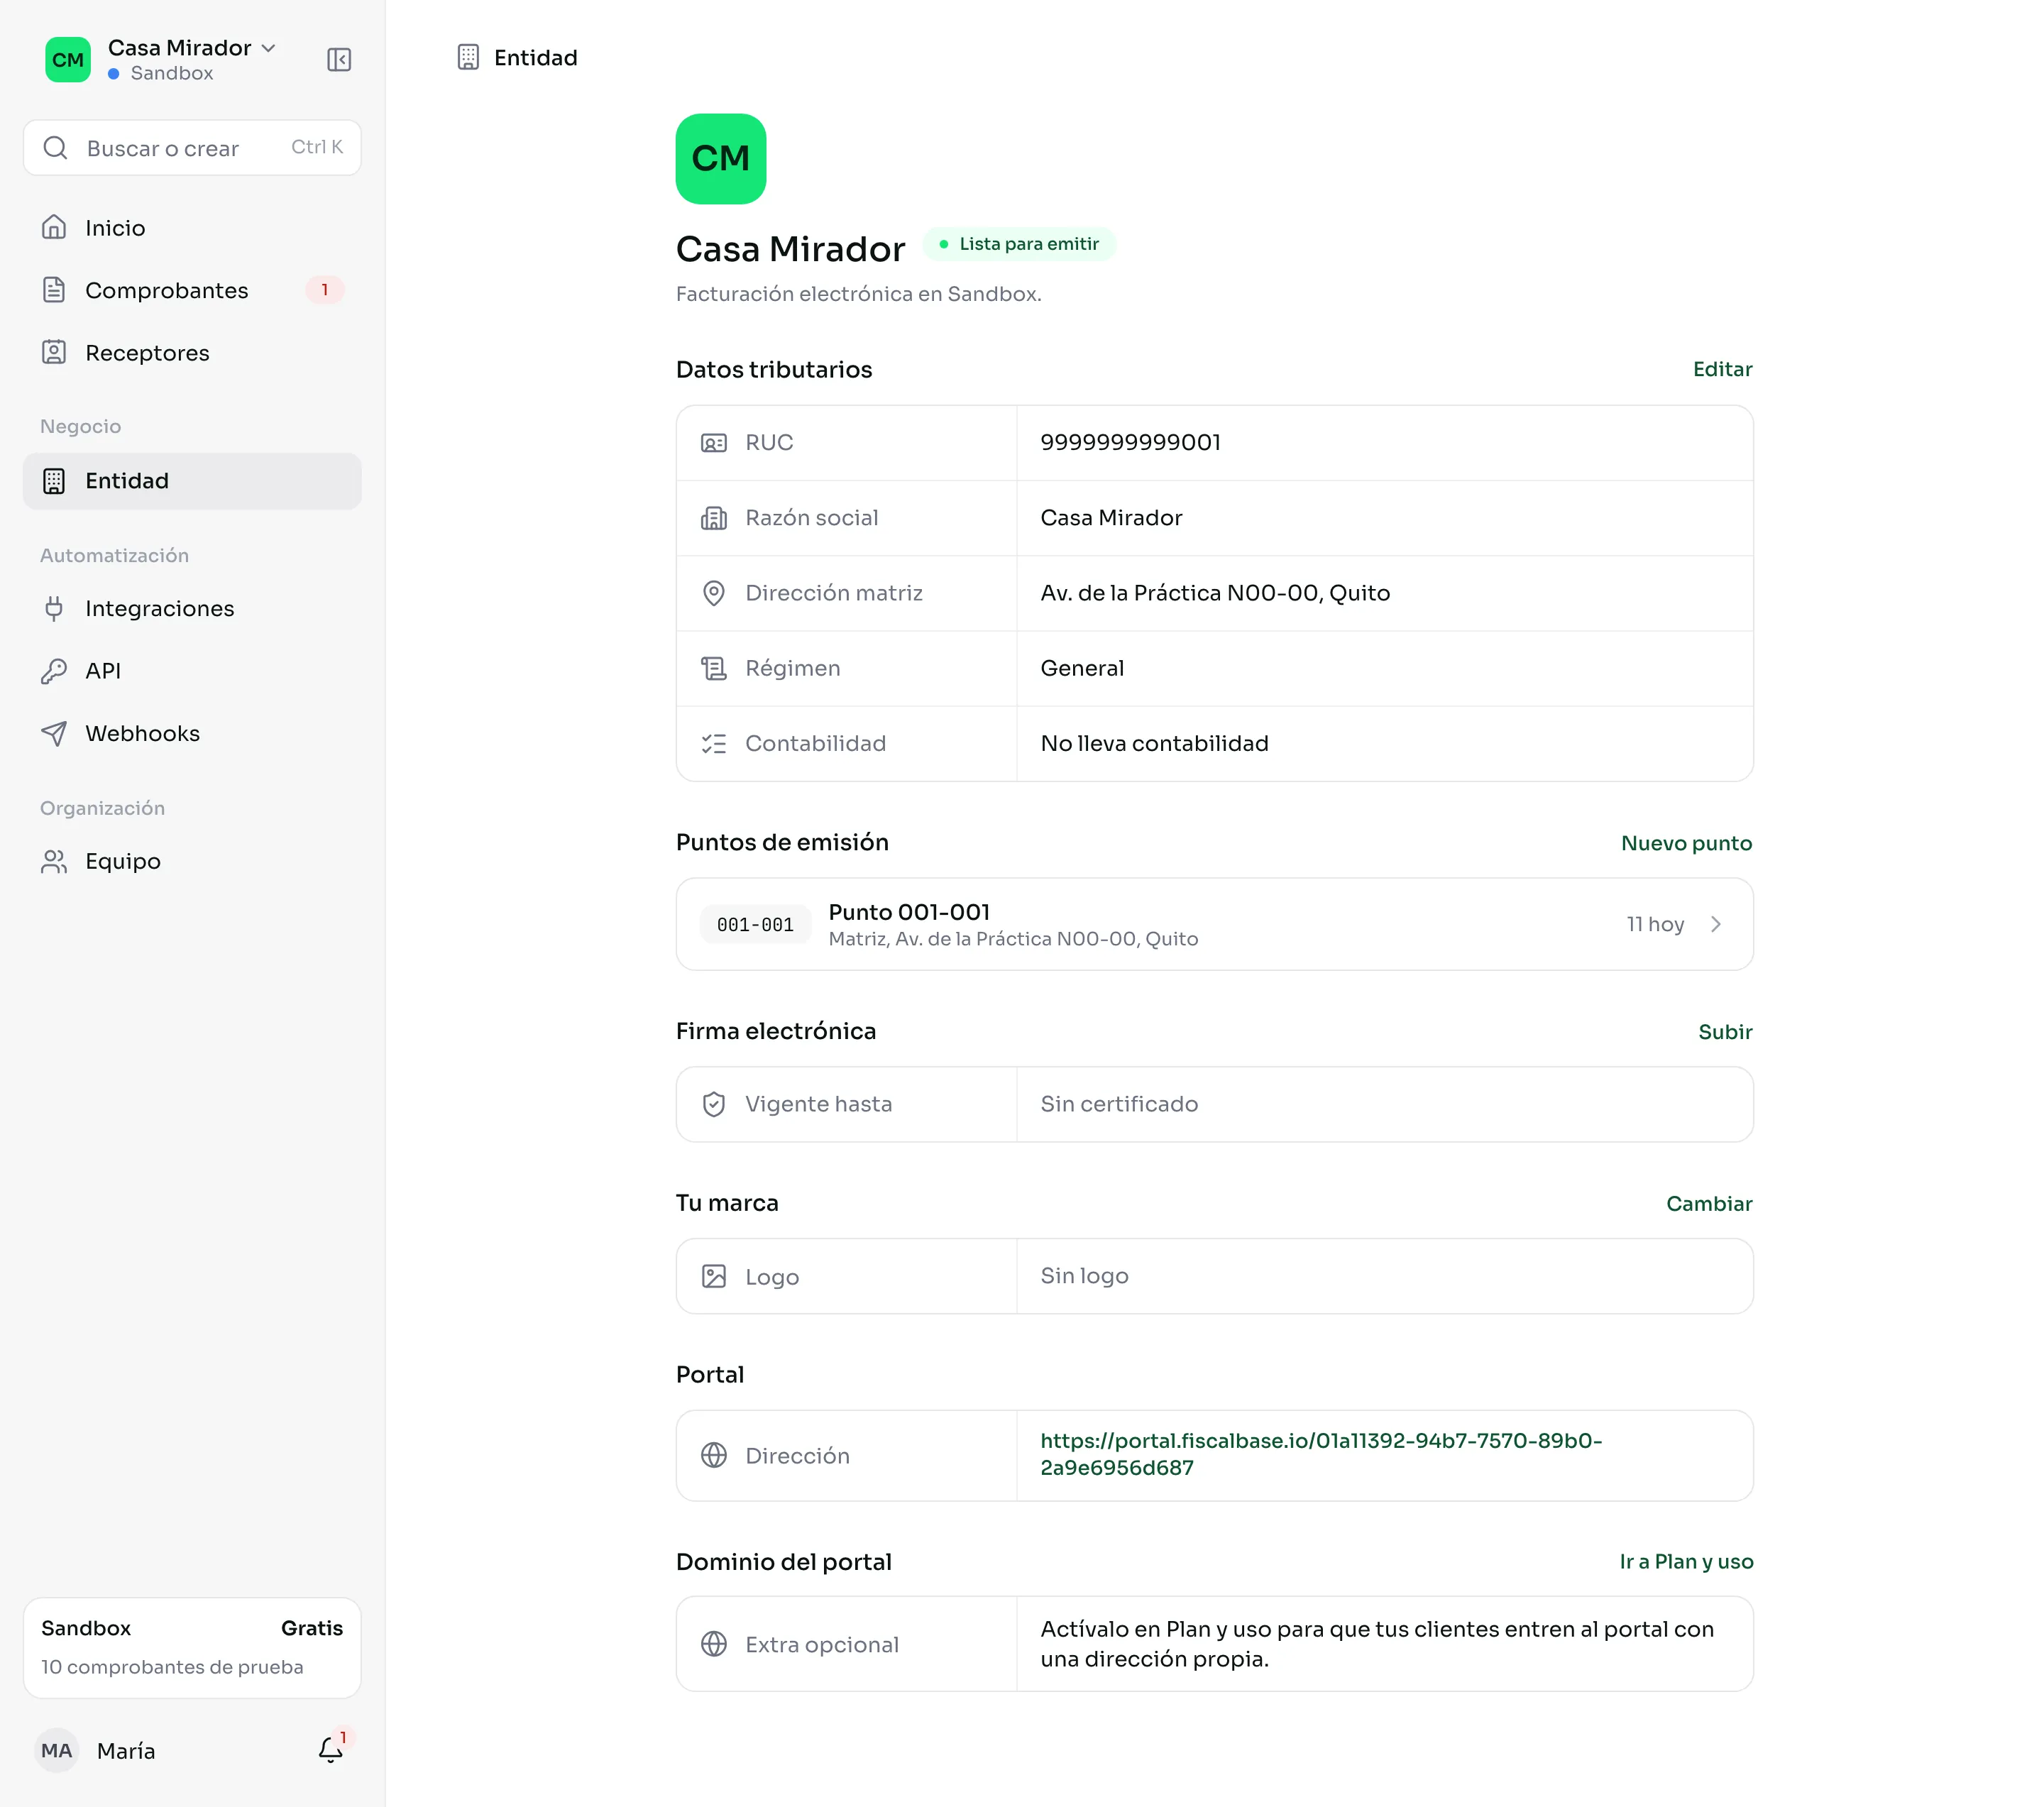Screen dimensions: 2044x1807
Task: Click the Webhooks paper plane icon
Action: click(x=54, y=733)
